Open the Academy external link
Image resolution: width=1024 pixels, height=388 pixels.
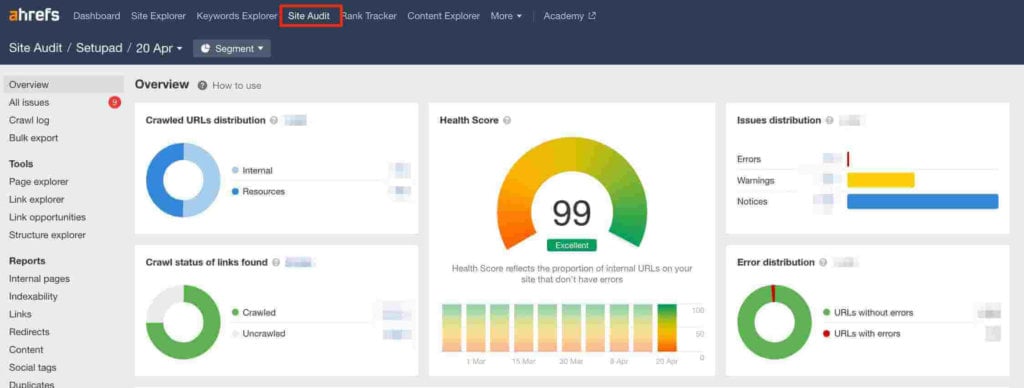569,16
